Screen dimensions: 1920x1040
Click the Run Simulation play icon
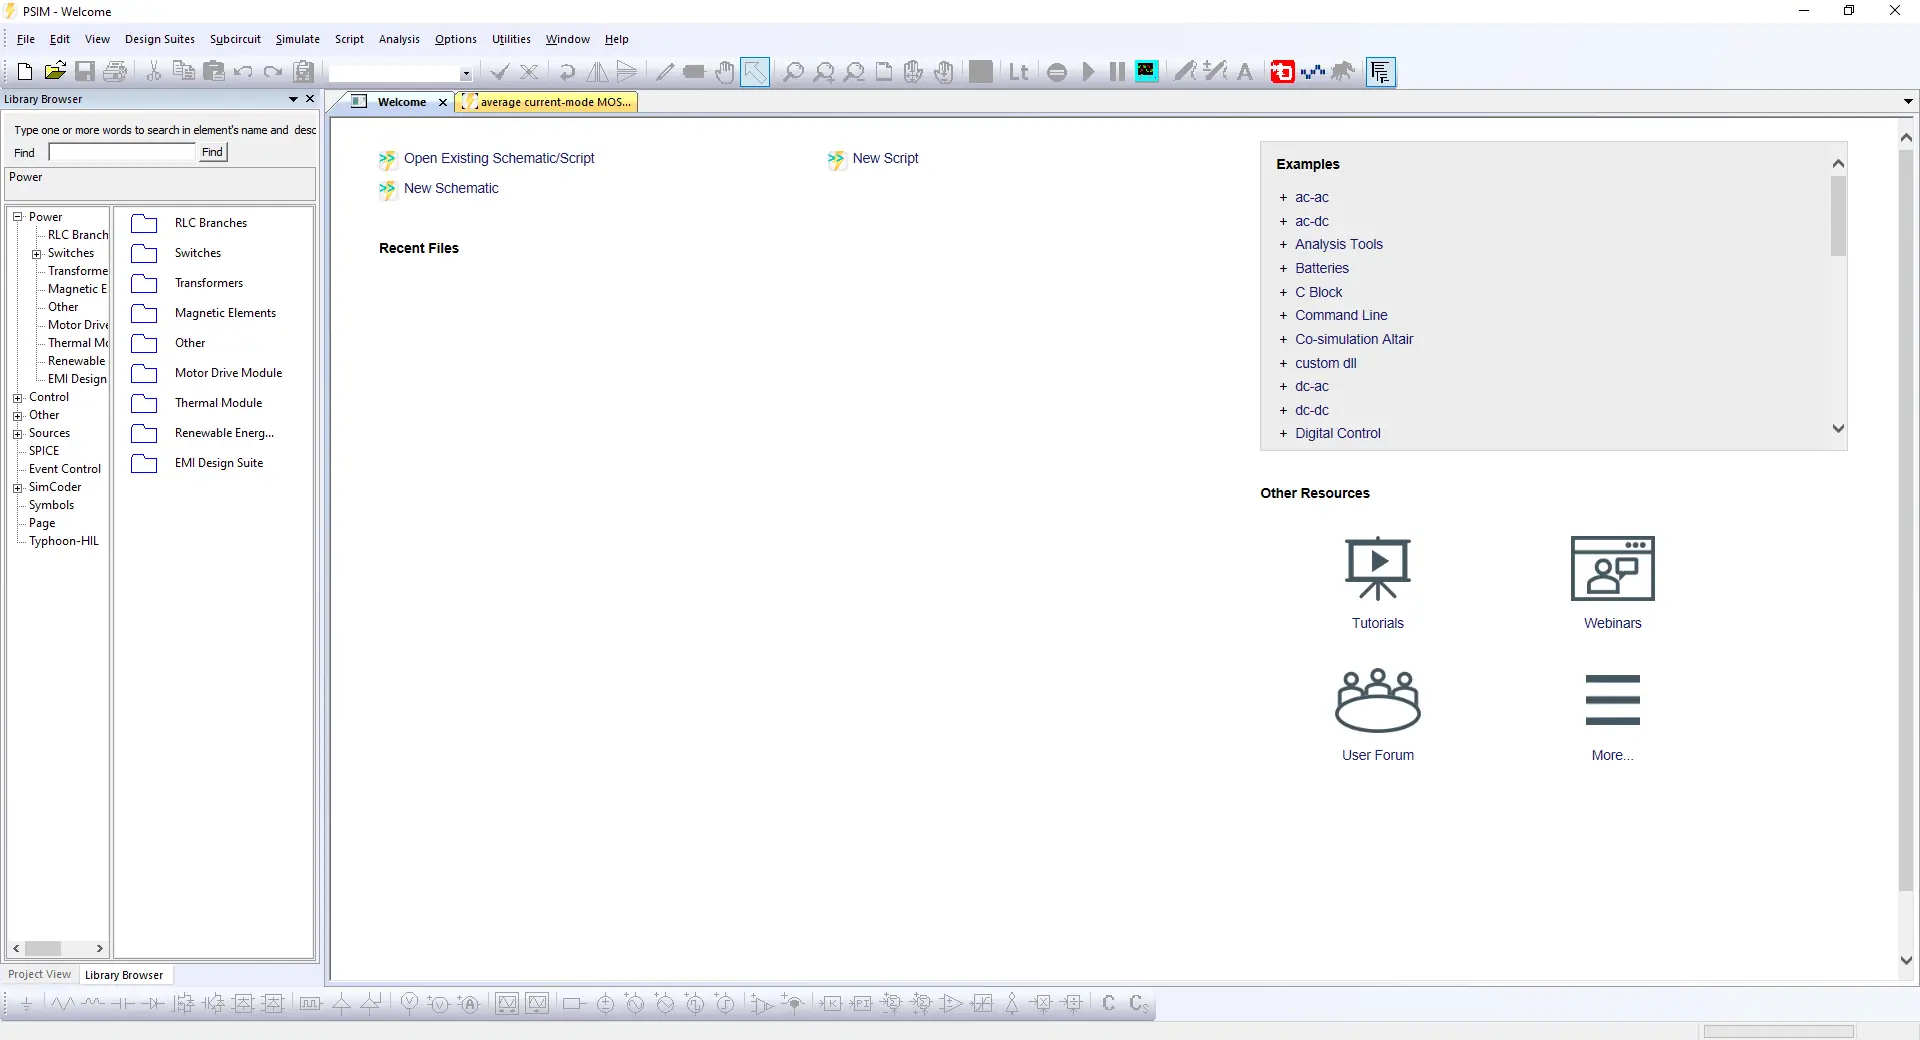click(x=1088, y=71)
